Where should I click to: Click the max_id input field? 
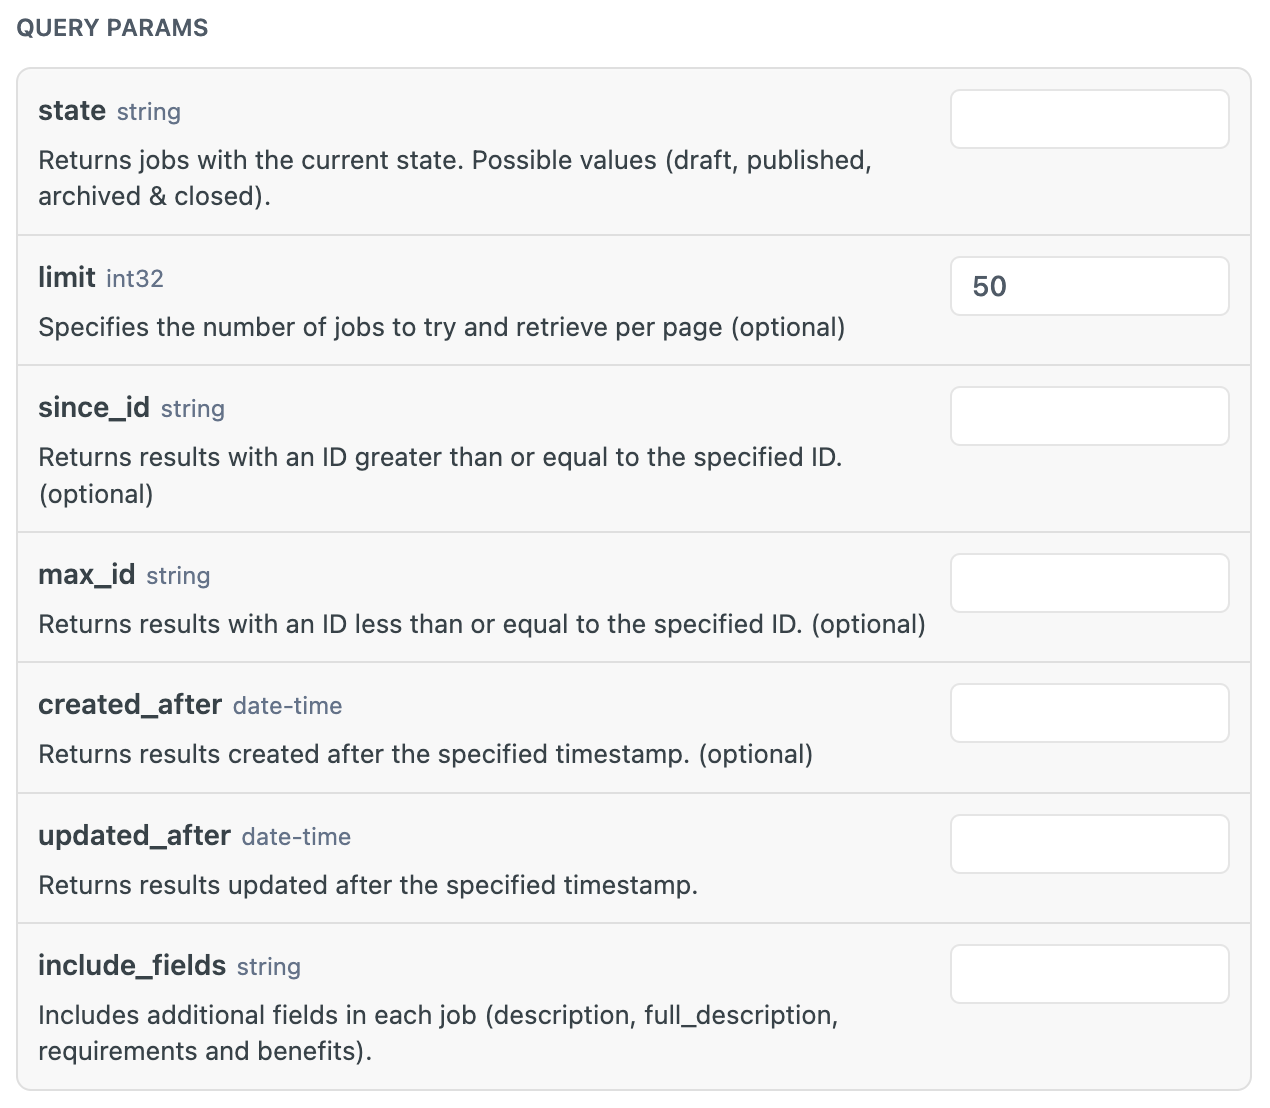[x=1089, y=583]
